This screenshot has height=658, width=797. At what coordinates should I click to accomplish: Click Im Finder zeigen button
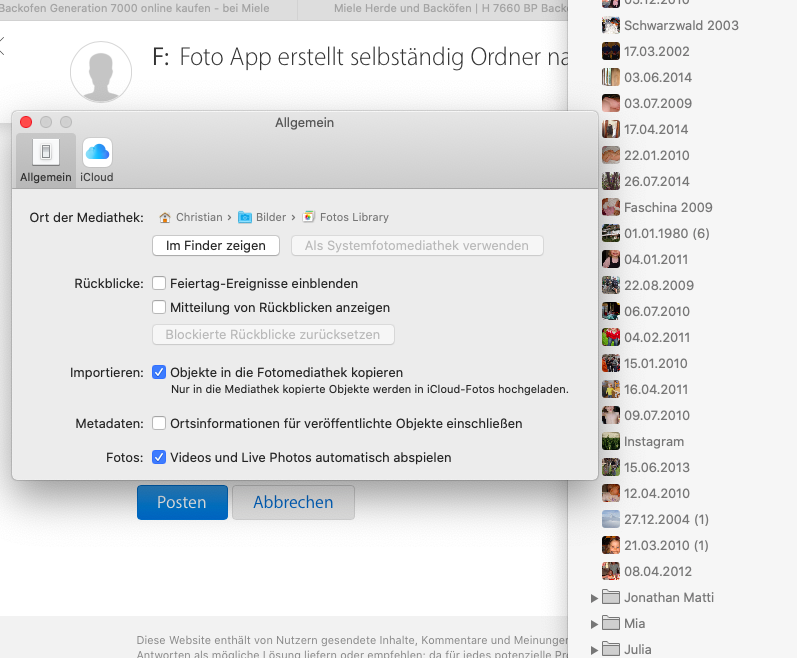216,245
